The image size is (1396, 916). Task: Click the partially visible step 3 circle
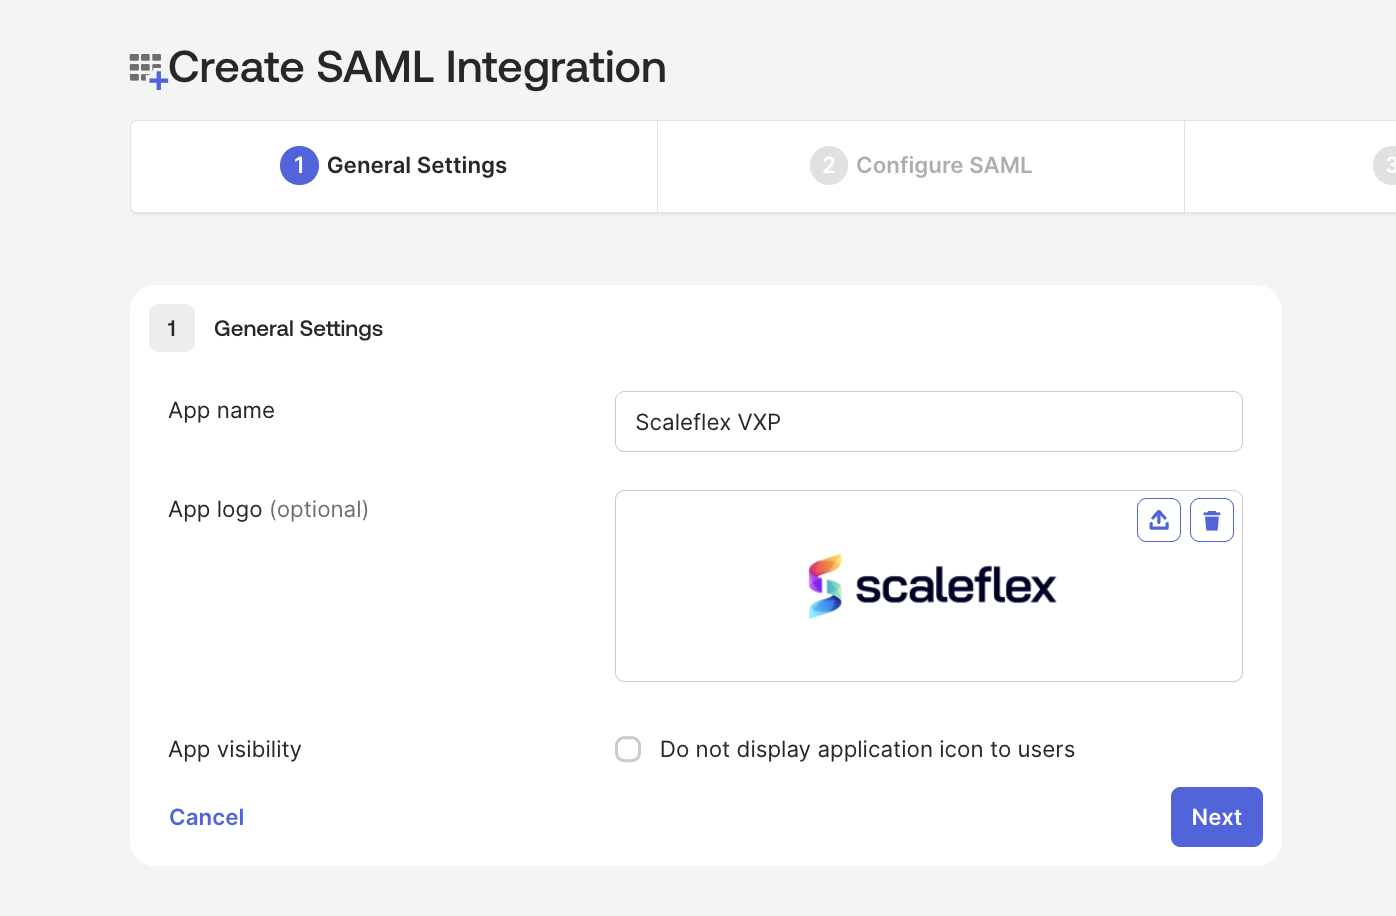click(1387, 166)
